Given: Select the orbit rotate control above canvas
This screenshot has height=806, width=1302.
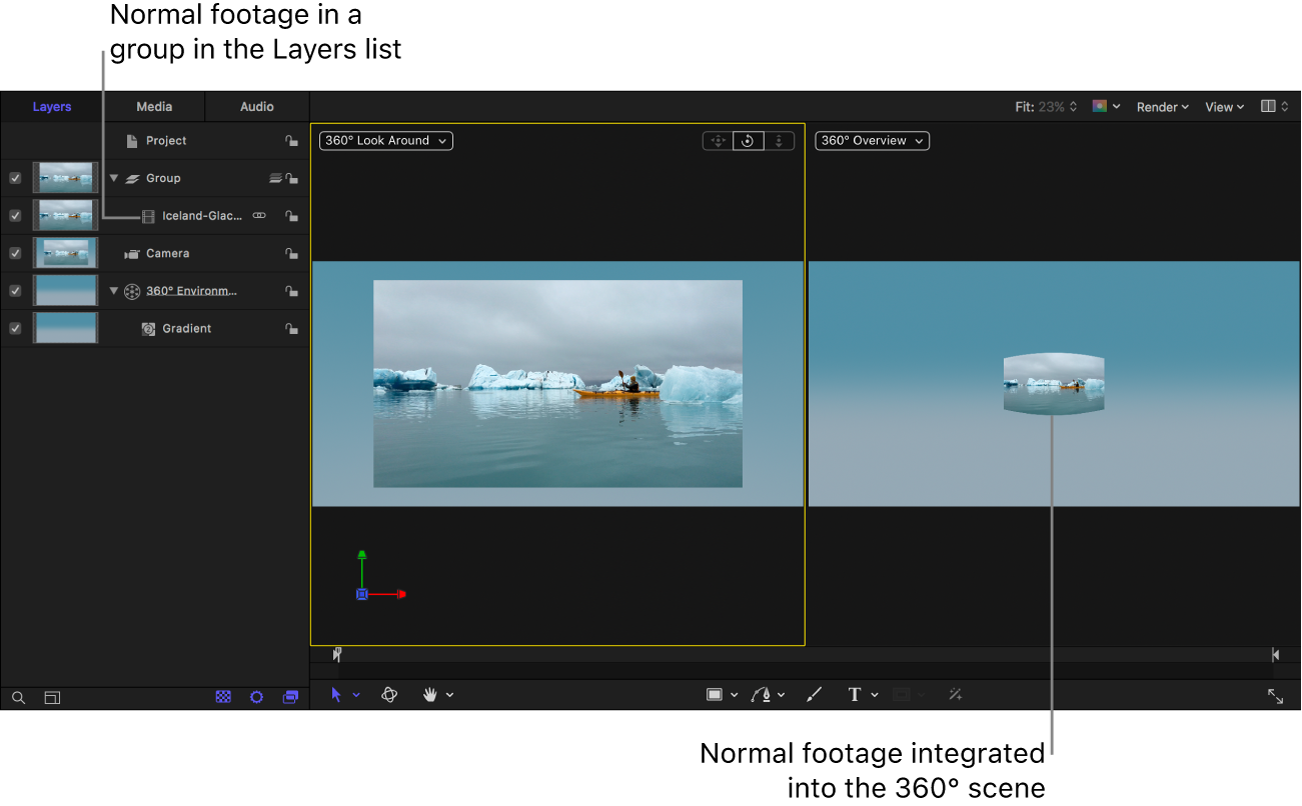Looking at the screenshot, I should coord(748,140).
